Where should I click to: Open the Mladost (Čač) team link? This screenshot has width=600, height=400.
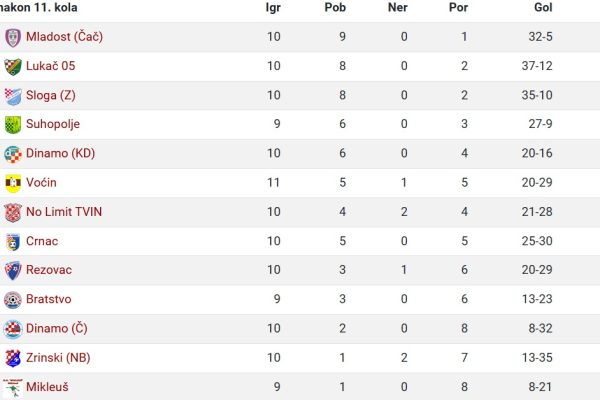tap(64, 37)
